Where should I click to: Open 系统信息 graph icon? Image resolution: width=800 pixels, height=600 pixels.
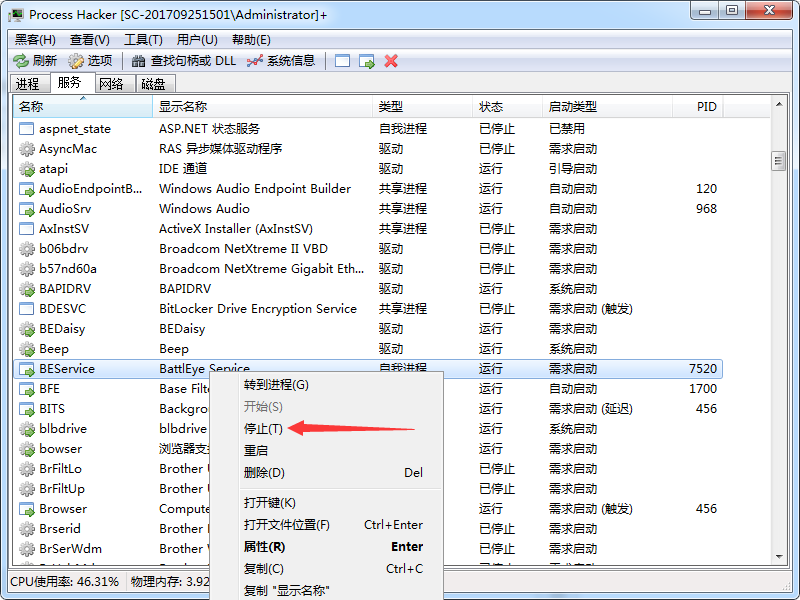(x=255, y=61)
